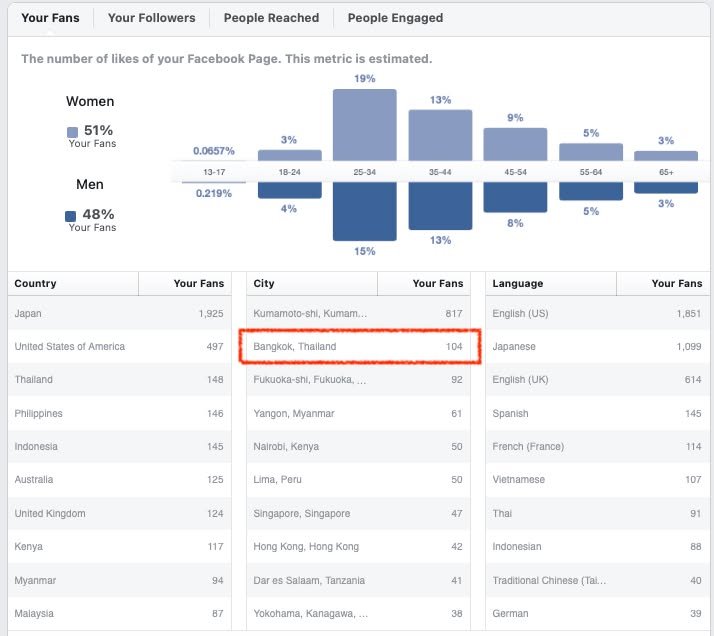
Task: Open the Your Followers tab
Action: pos(151,18)
